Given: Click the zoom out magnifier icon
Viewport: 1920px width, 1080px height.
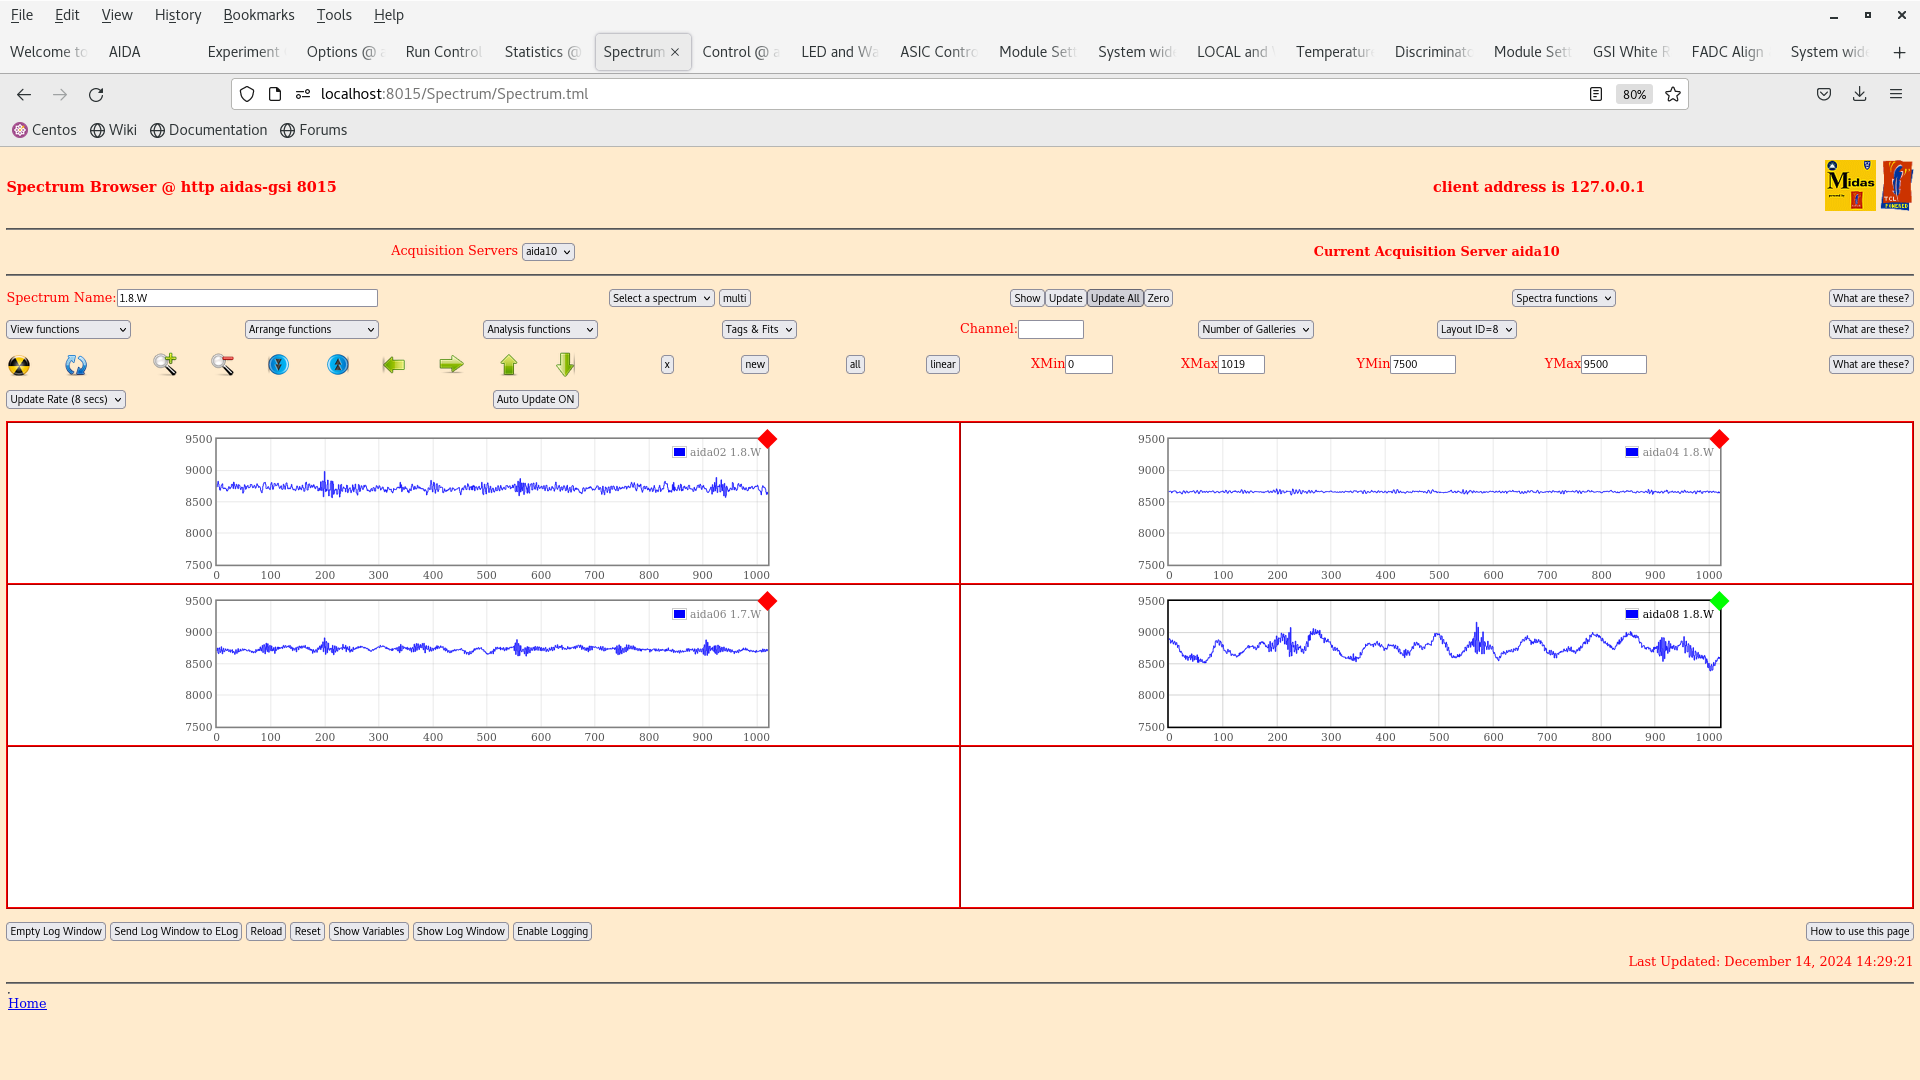Looking at the screenshot, I should 222,364.
